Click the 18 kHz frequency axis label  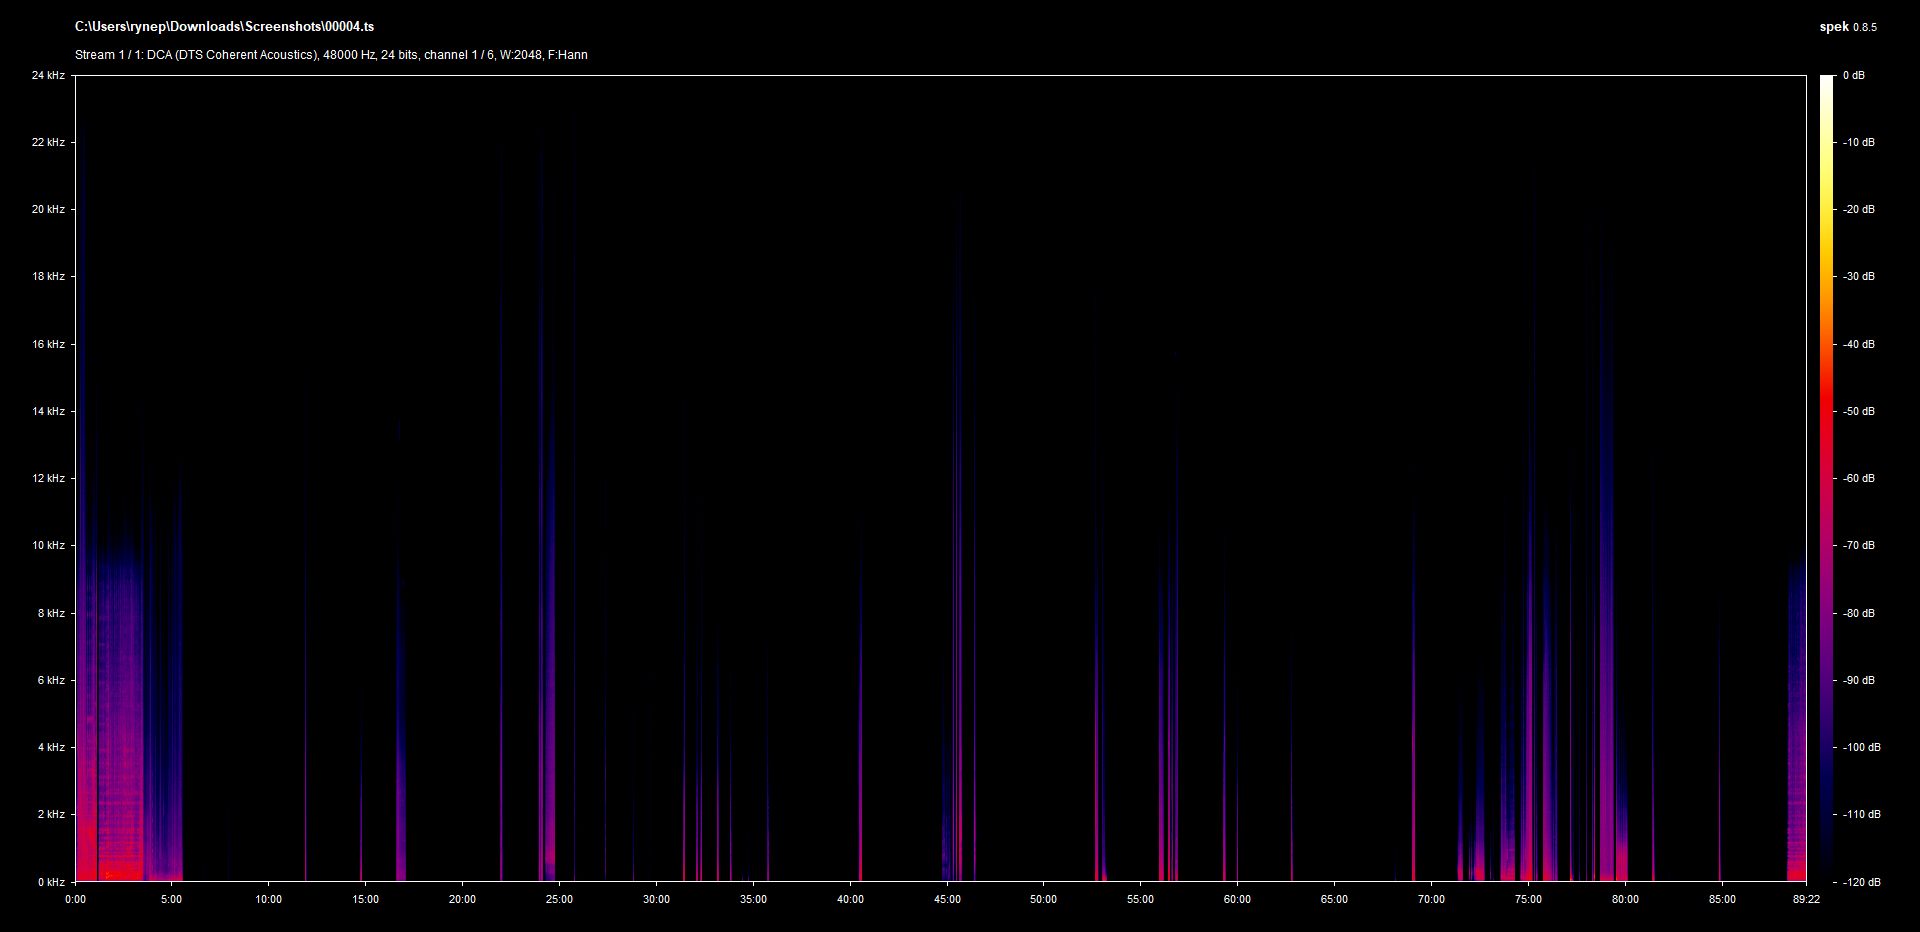pos(48,276)
